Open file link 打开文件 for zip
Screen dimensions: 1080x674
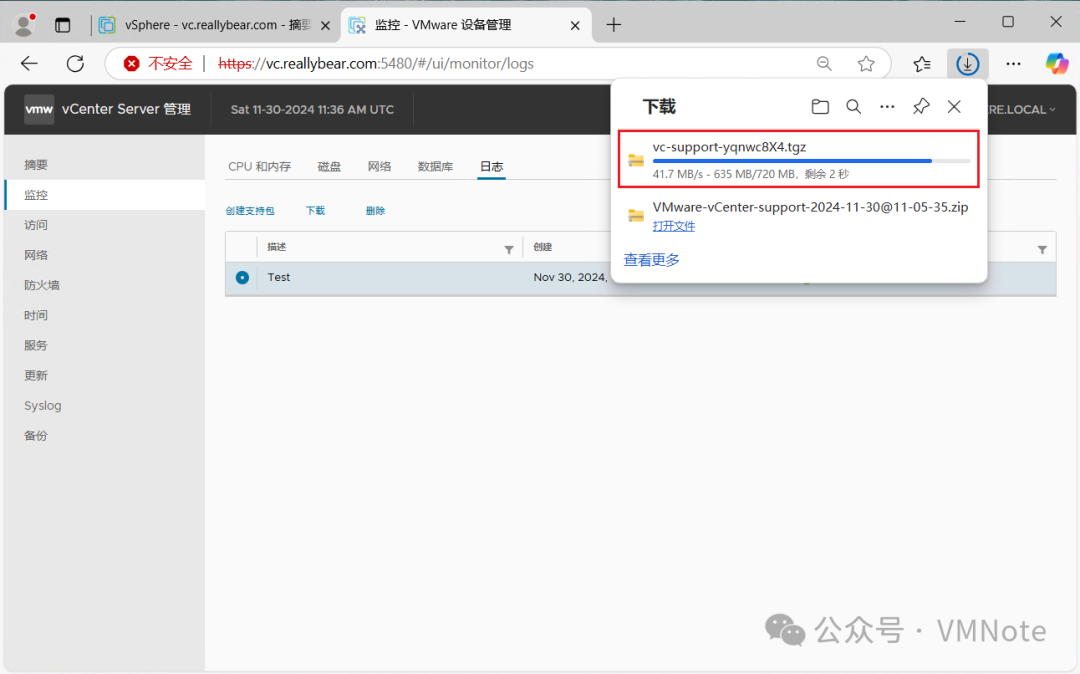coord(674,227)
